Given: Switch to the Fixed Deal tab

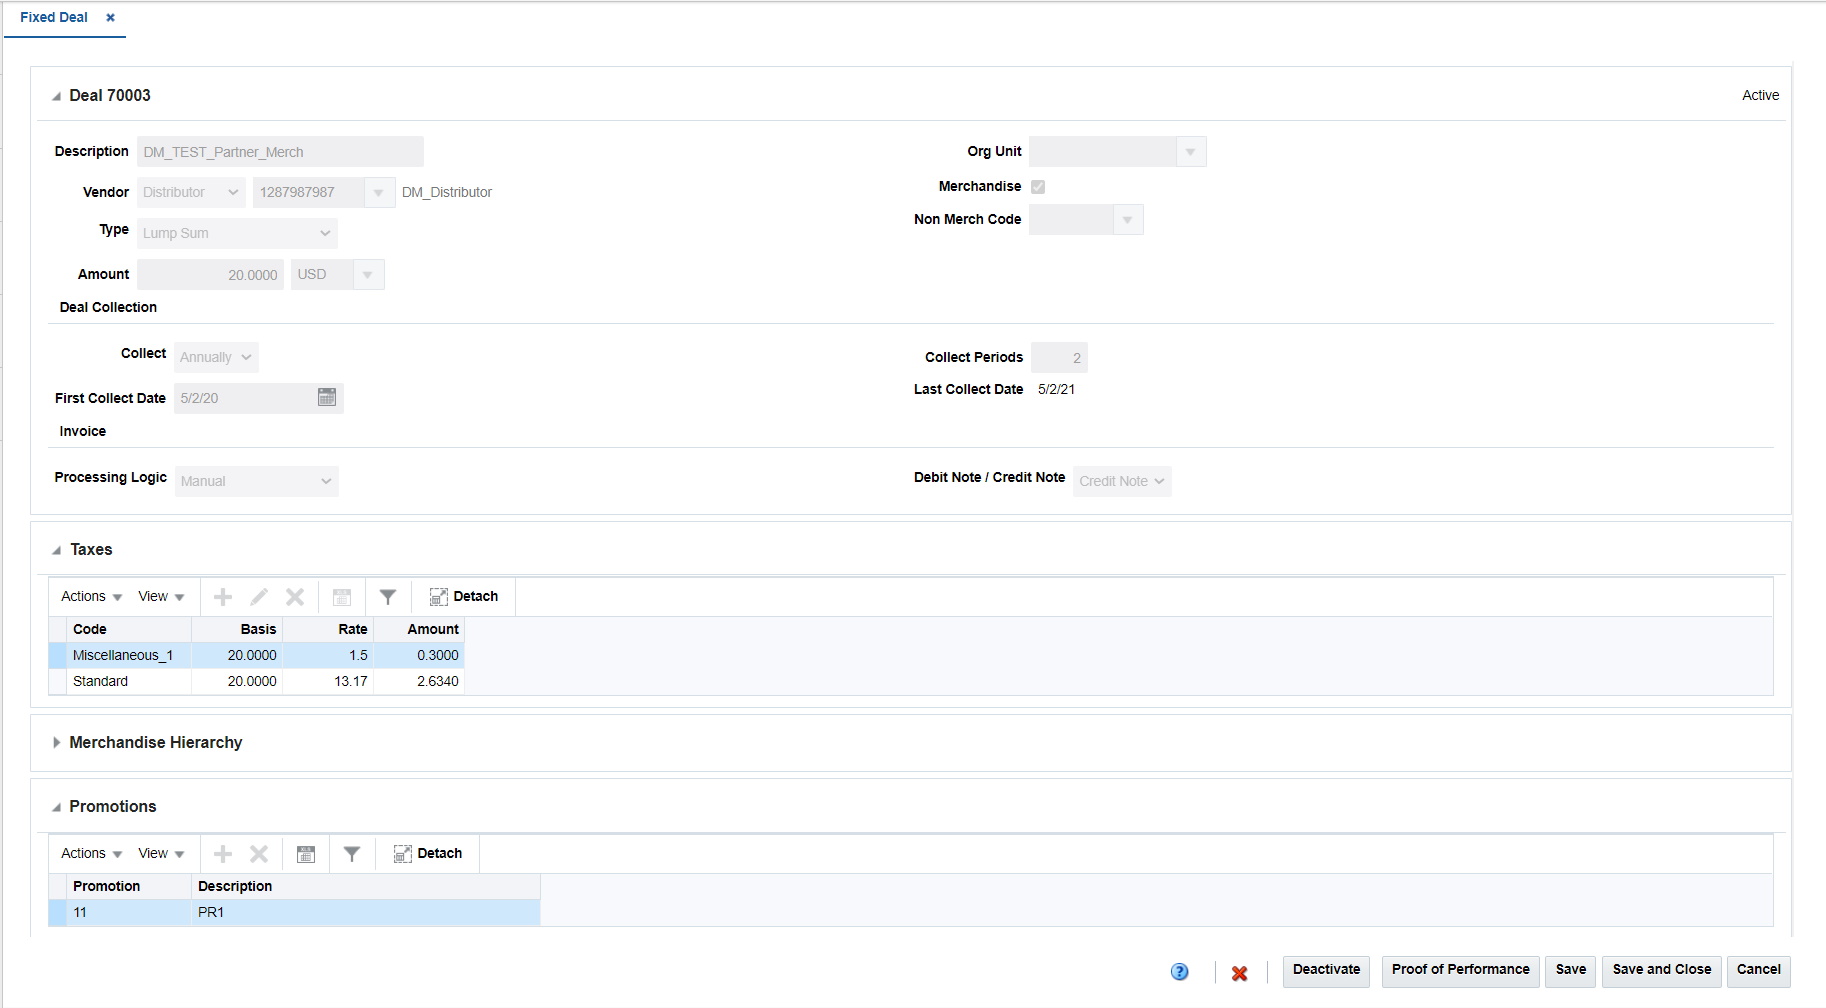Looking at the screenshot, I should pos(53,17).
